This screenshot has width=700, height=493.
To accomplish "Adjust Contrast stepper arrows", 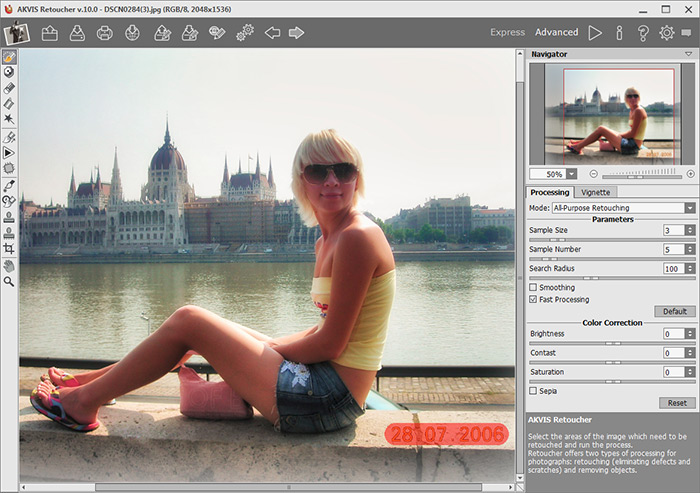I will tap(690, 353).
